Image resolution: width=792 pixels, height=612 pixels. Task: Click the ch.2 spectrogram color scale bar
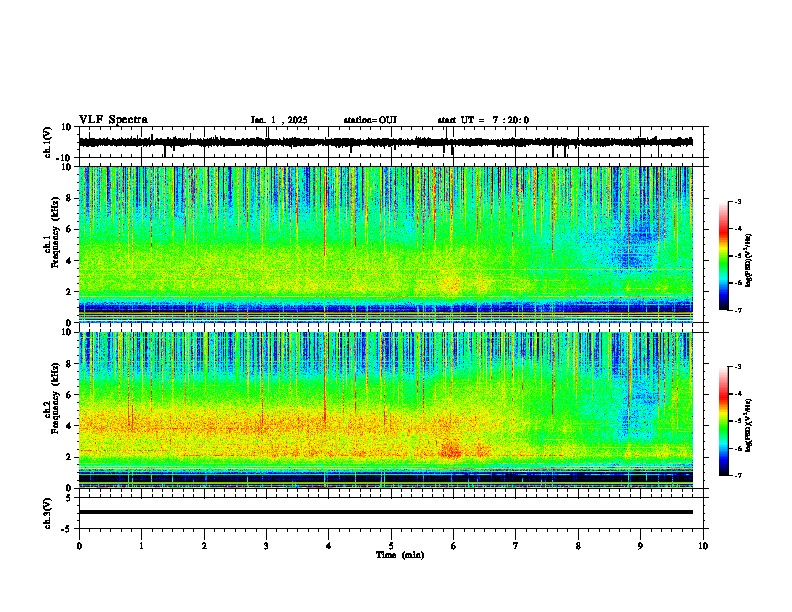[723, 421]
